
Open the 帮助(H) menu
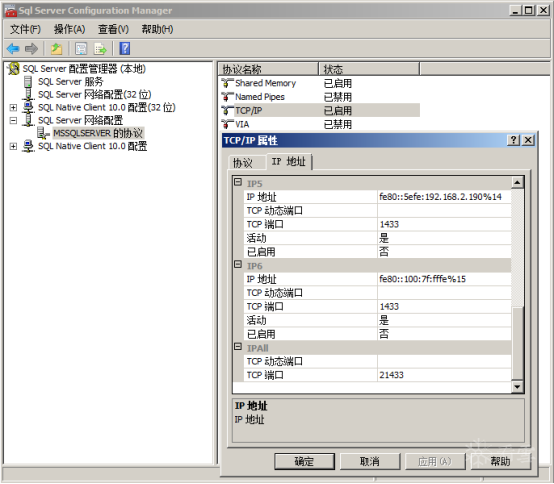click(158, 29)
